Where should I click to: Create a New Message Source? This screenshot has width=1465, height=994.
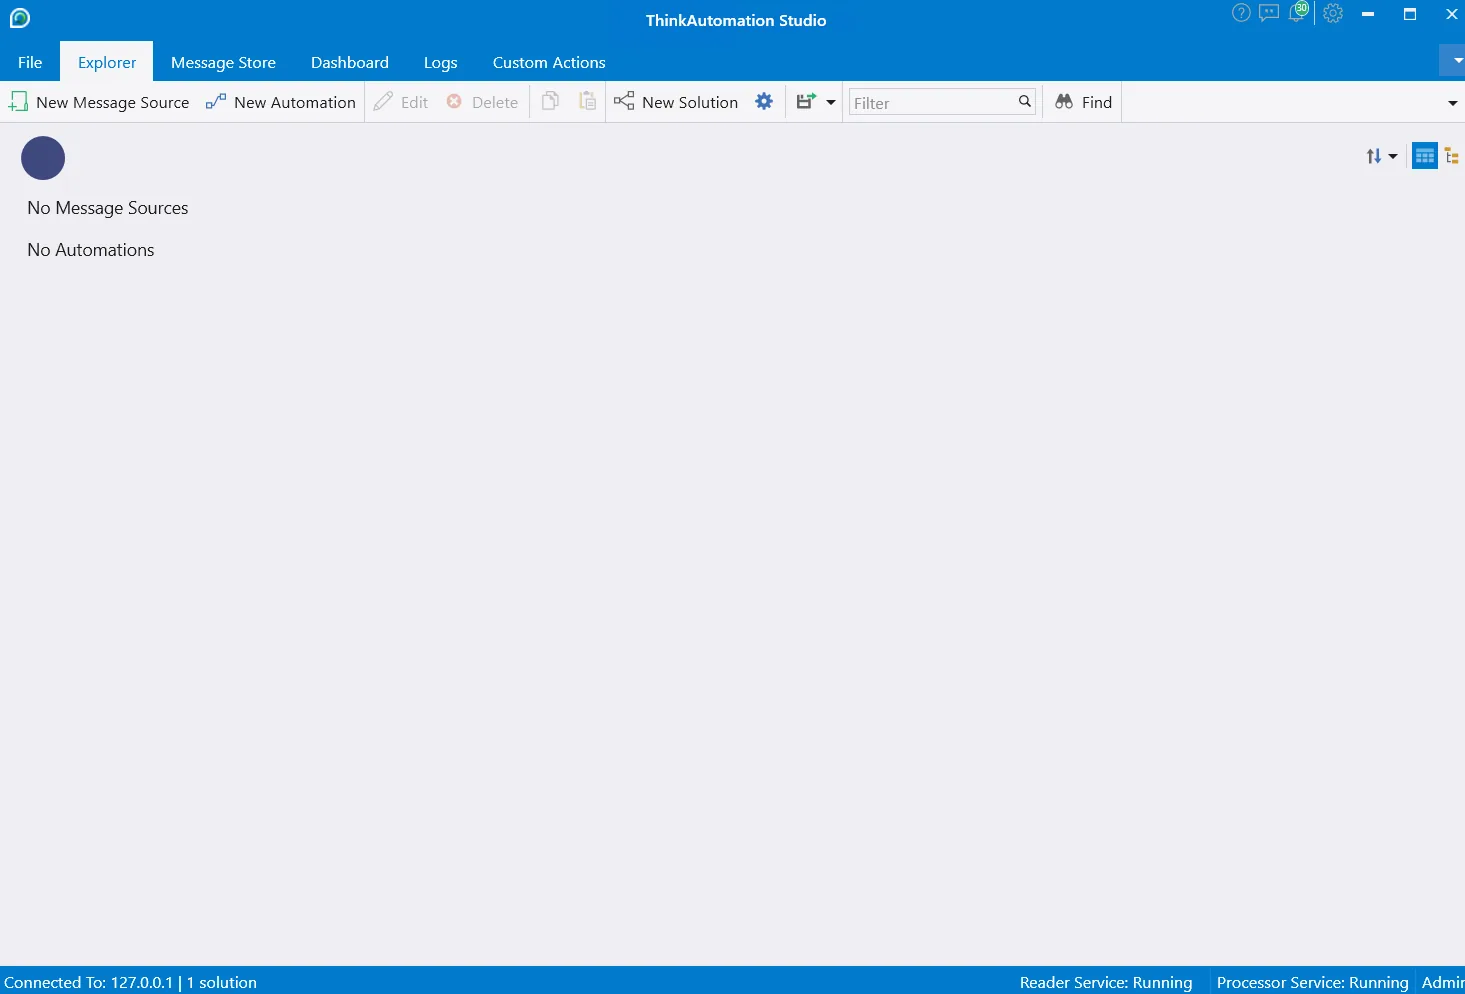point(99,102)
